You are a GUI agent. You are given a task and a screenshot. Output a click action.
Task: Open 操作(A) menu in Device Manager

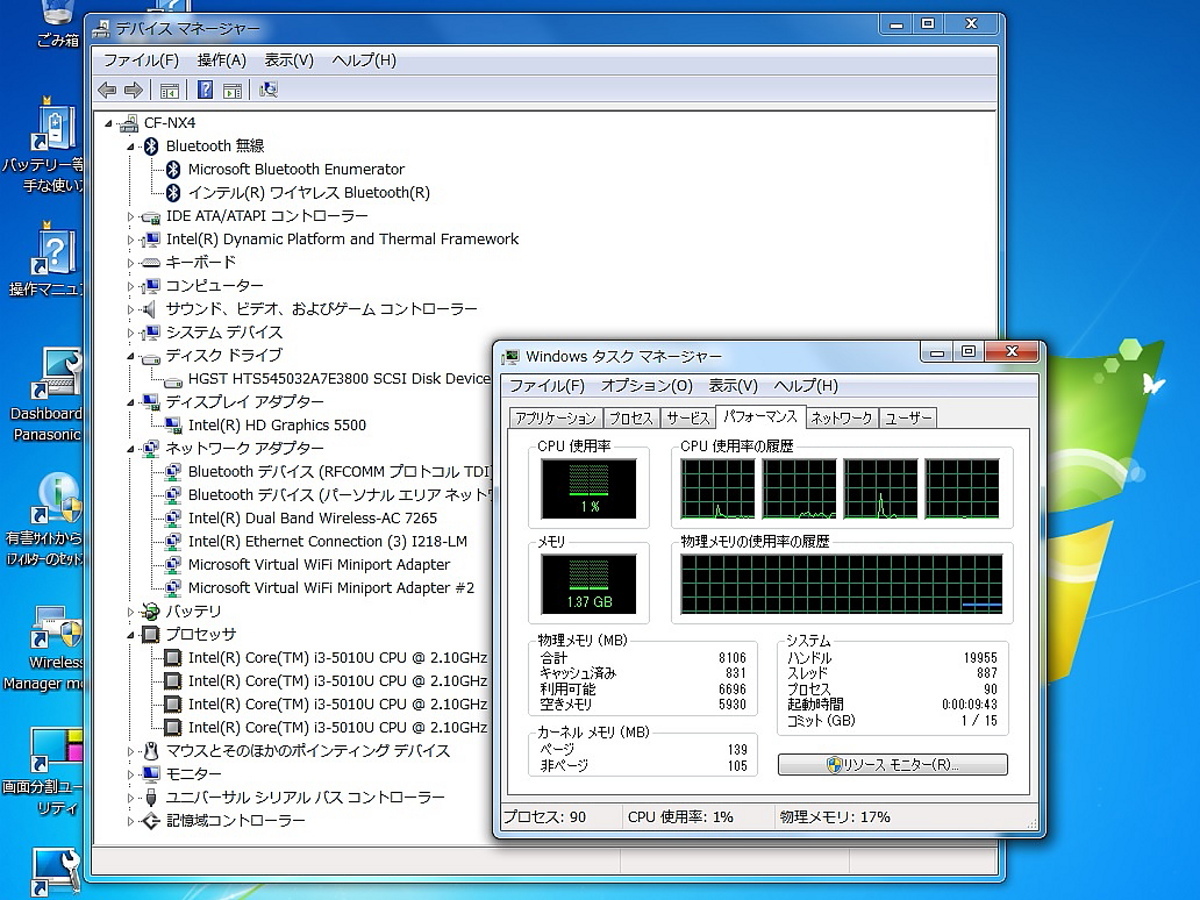(x=221, y=60)
